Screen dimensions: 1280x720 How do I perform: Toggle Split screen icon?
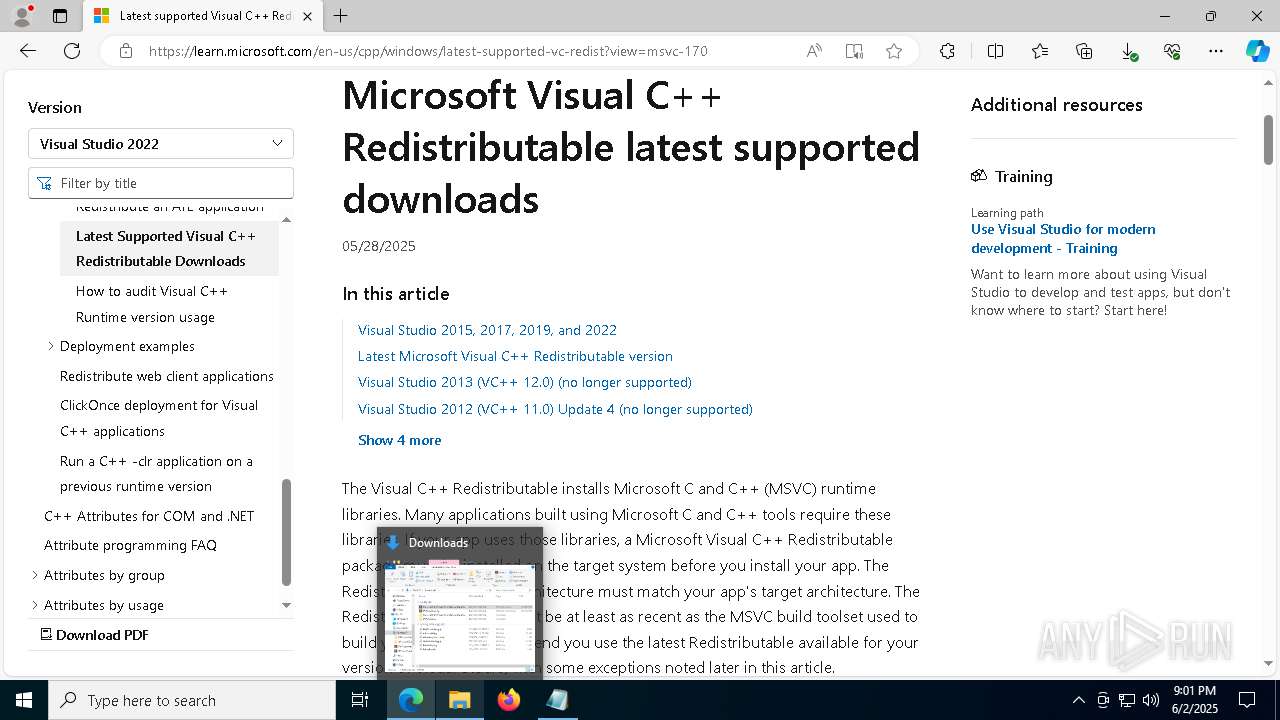(x=995, y=51)
